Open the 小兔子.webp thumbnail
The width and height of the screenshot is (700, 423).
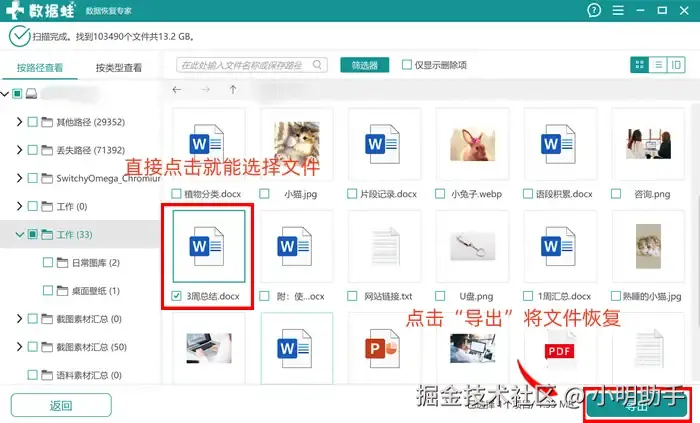(x=473, y=144)
